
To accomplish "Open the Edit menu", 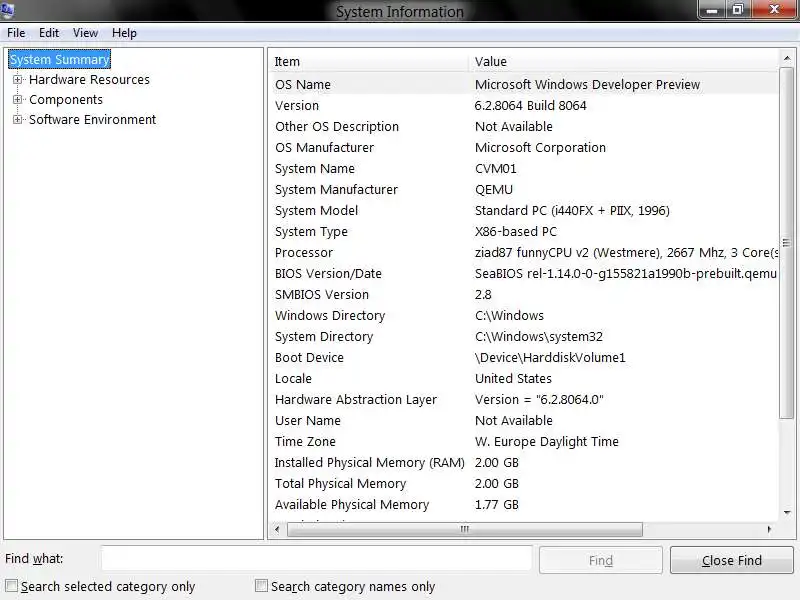I will 49,33.
